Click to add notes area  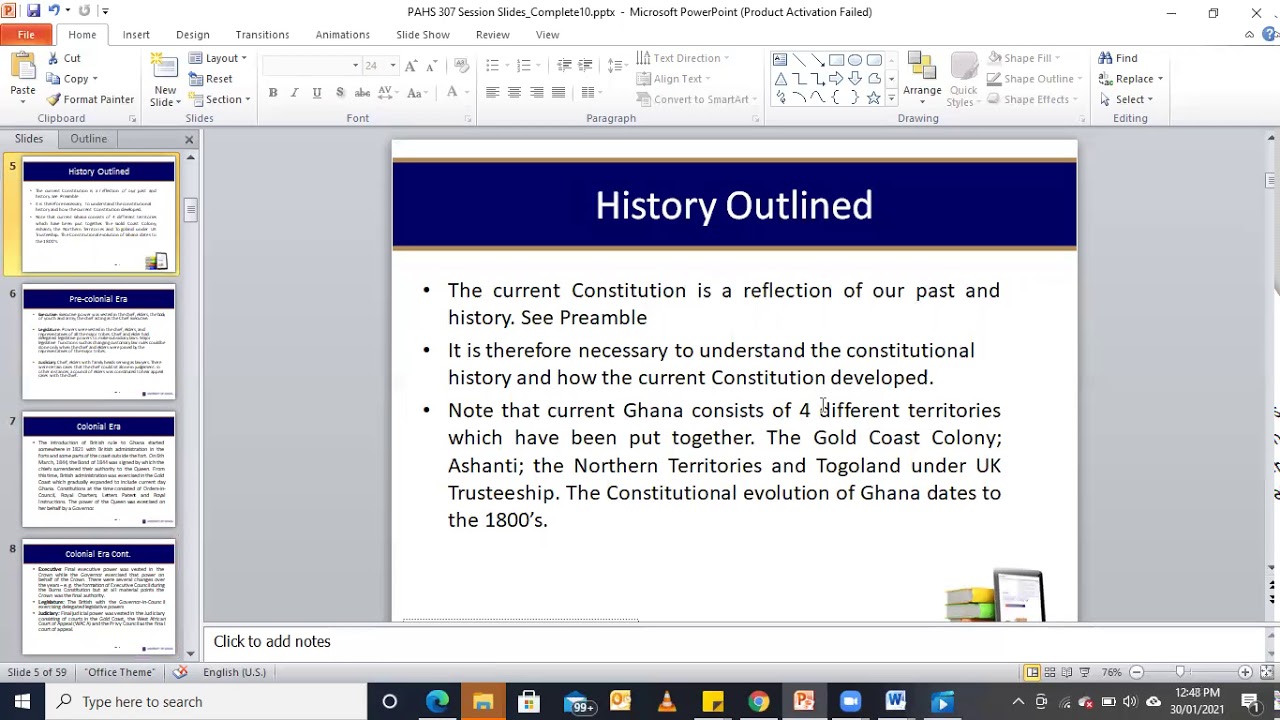(735, 642)
